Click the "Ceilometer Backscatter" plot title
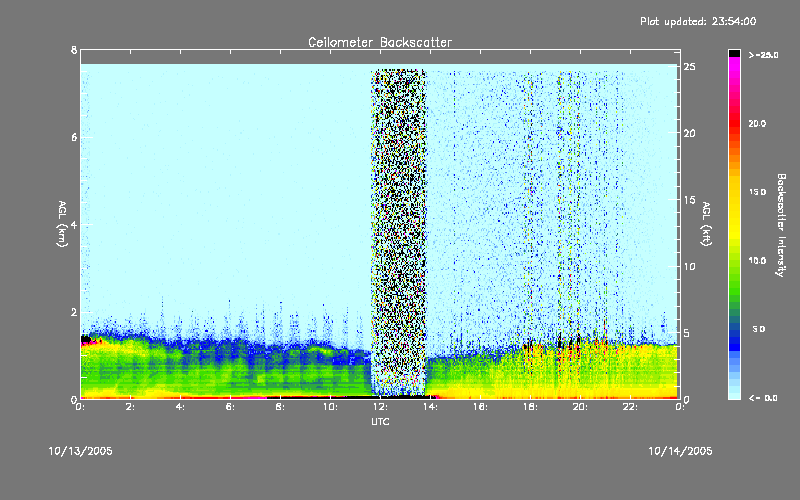The image size is (800, 500). (380, 42)
